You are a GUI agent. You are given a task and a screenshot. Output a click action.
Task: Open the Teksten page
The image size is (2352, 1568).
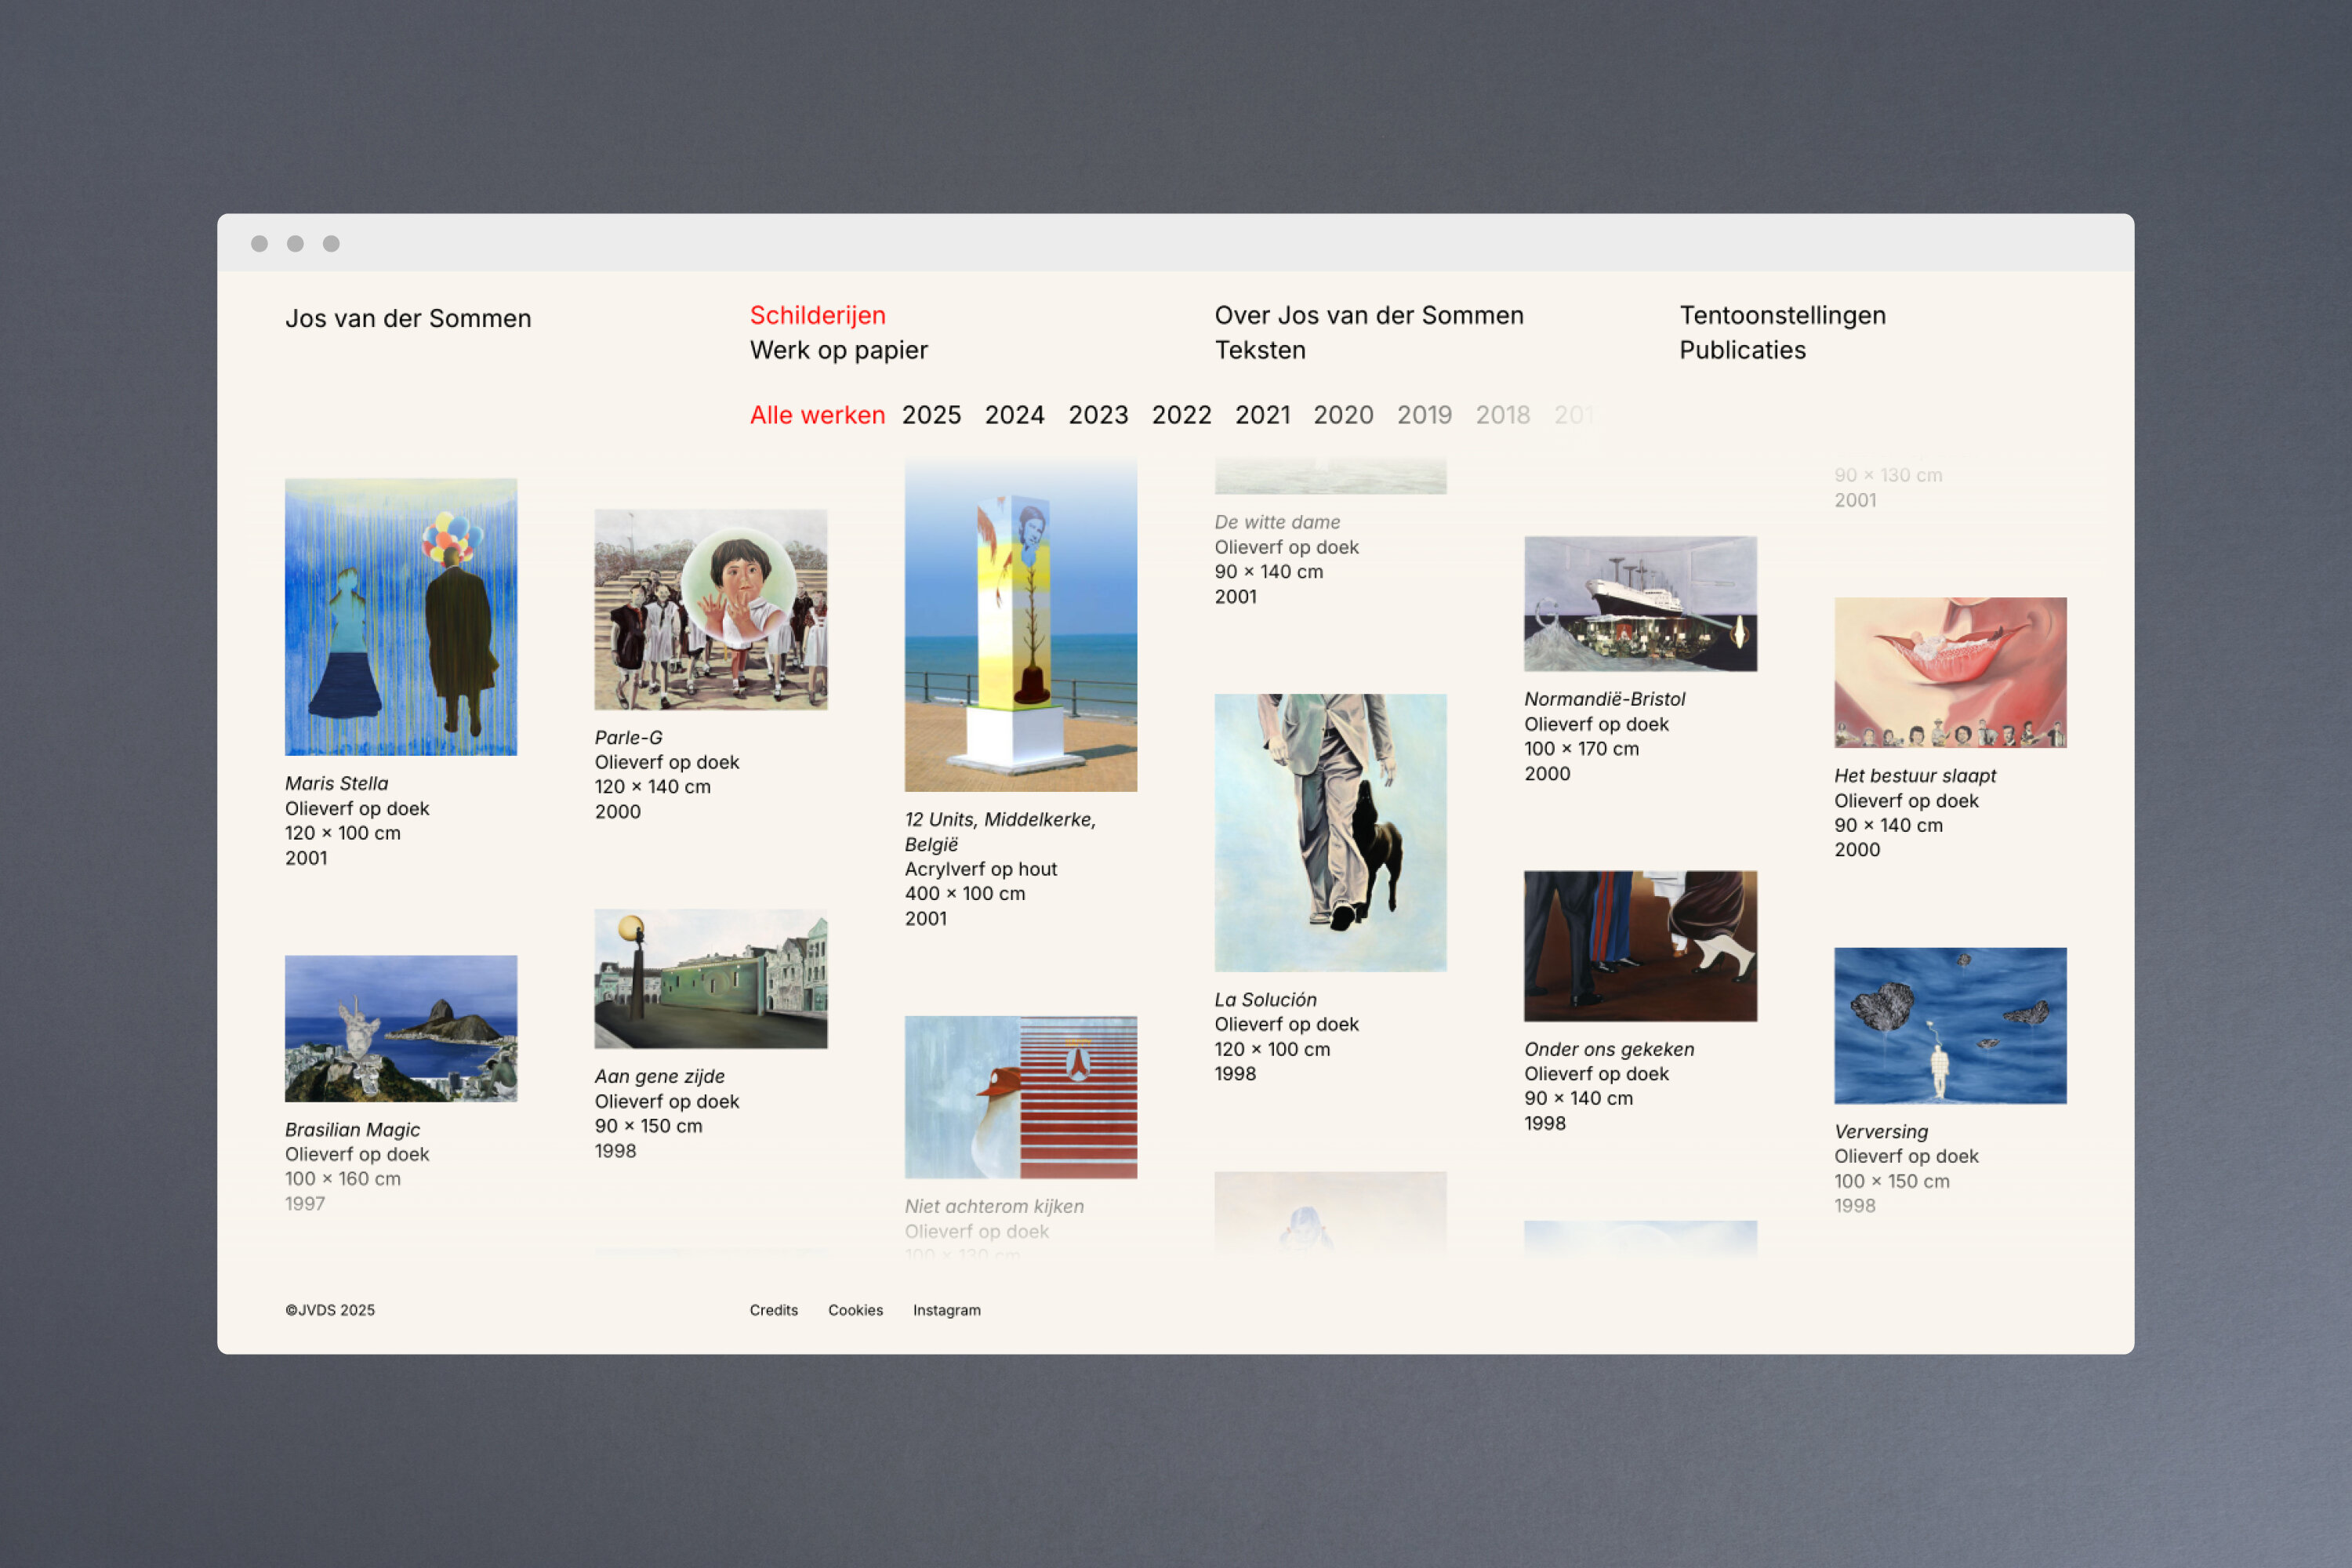[x=1260, y=350]
